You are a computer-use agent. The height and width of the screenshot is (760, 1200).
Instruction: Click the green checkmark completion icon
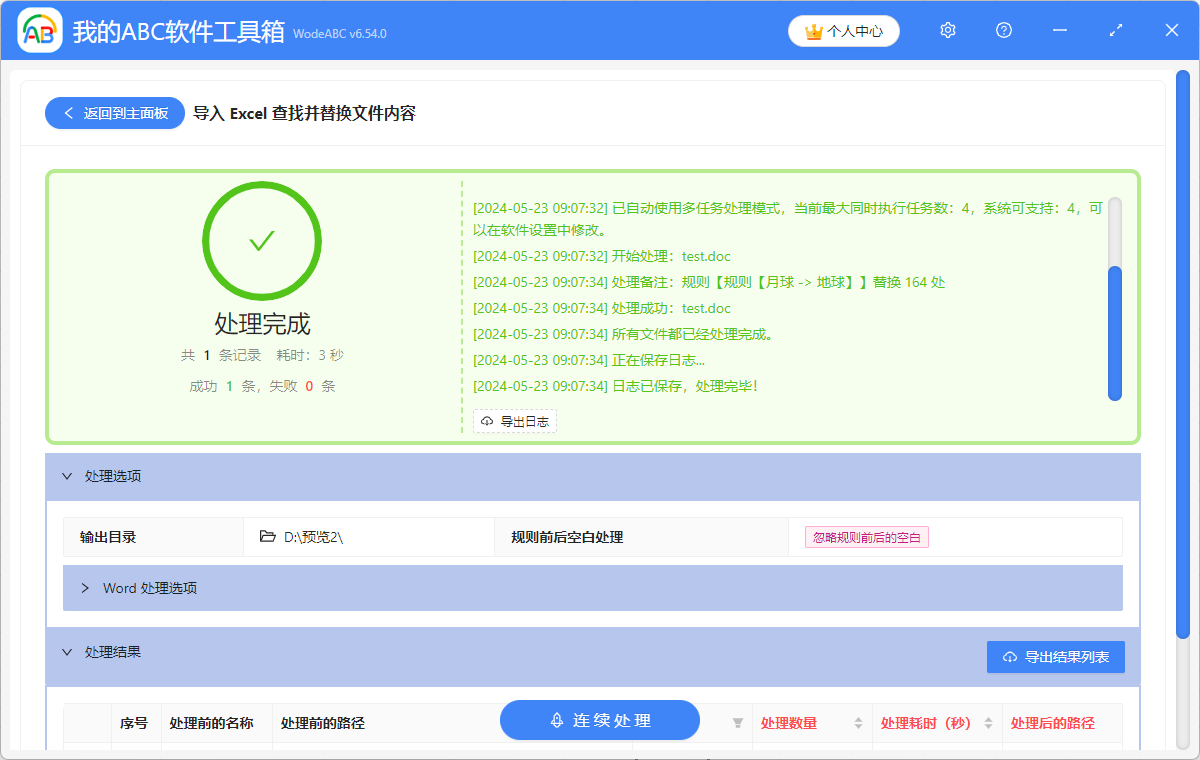261,241
